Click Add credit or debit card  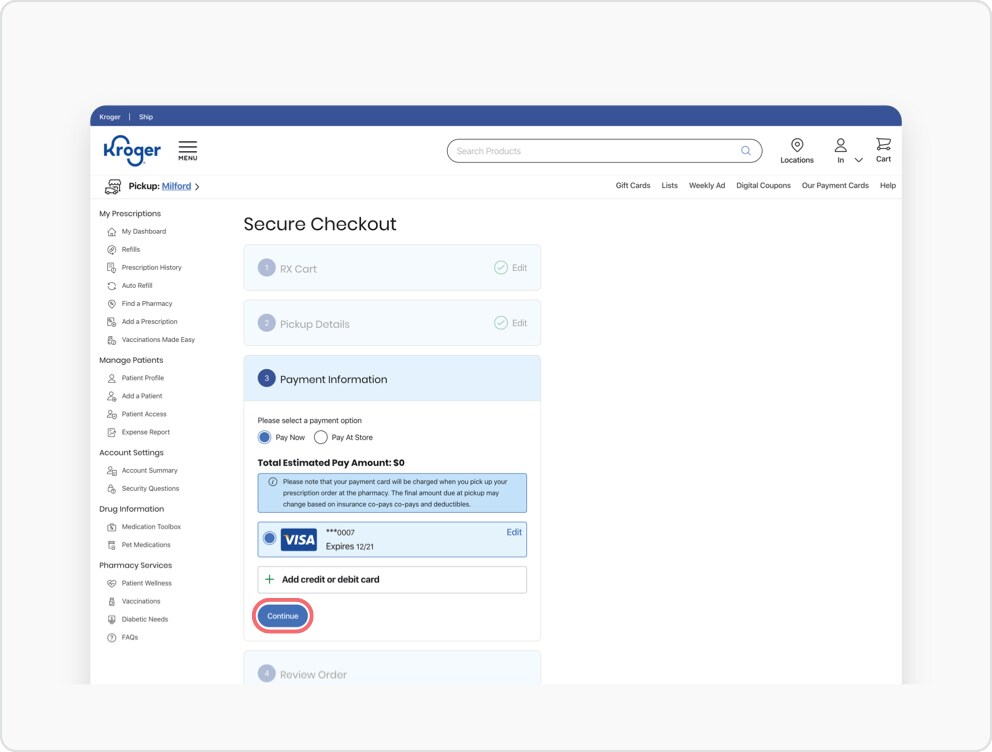(x=392, y=580)
